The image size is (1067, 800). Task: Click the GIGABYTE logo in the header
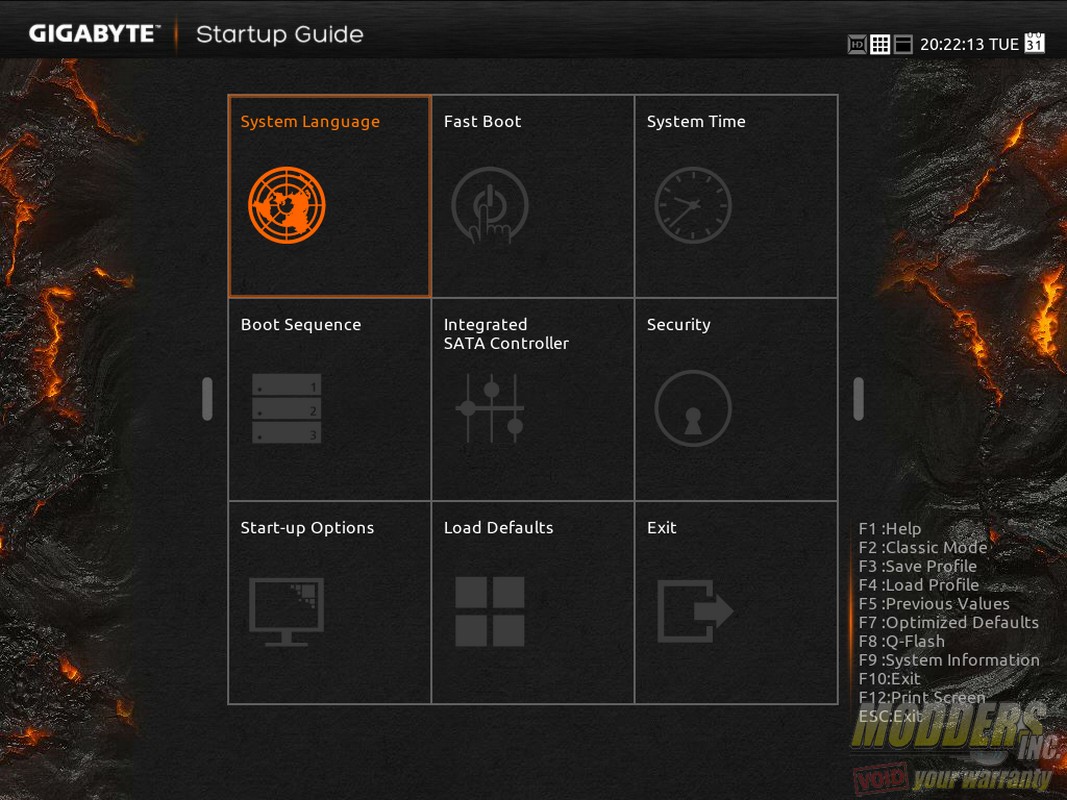(x=95, y=34)
